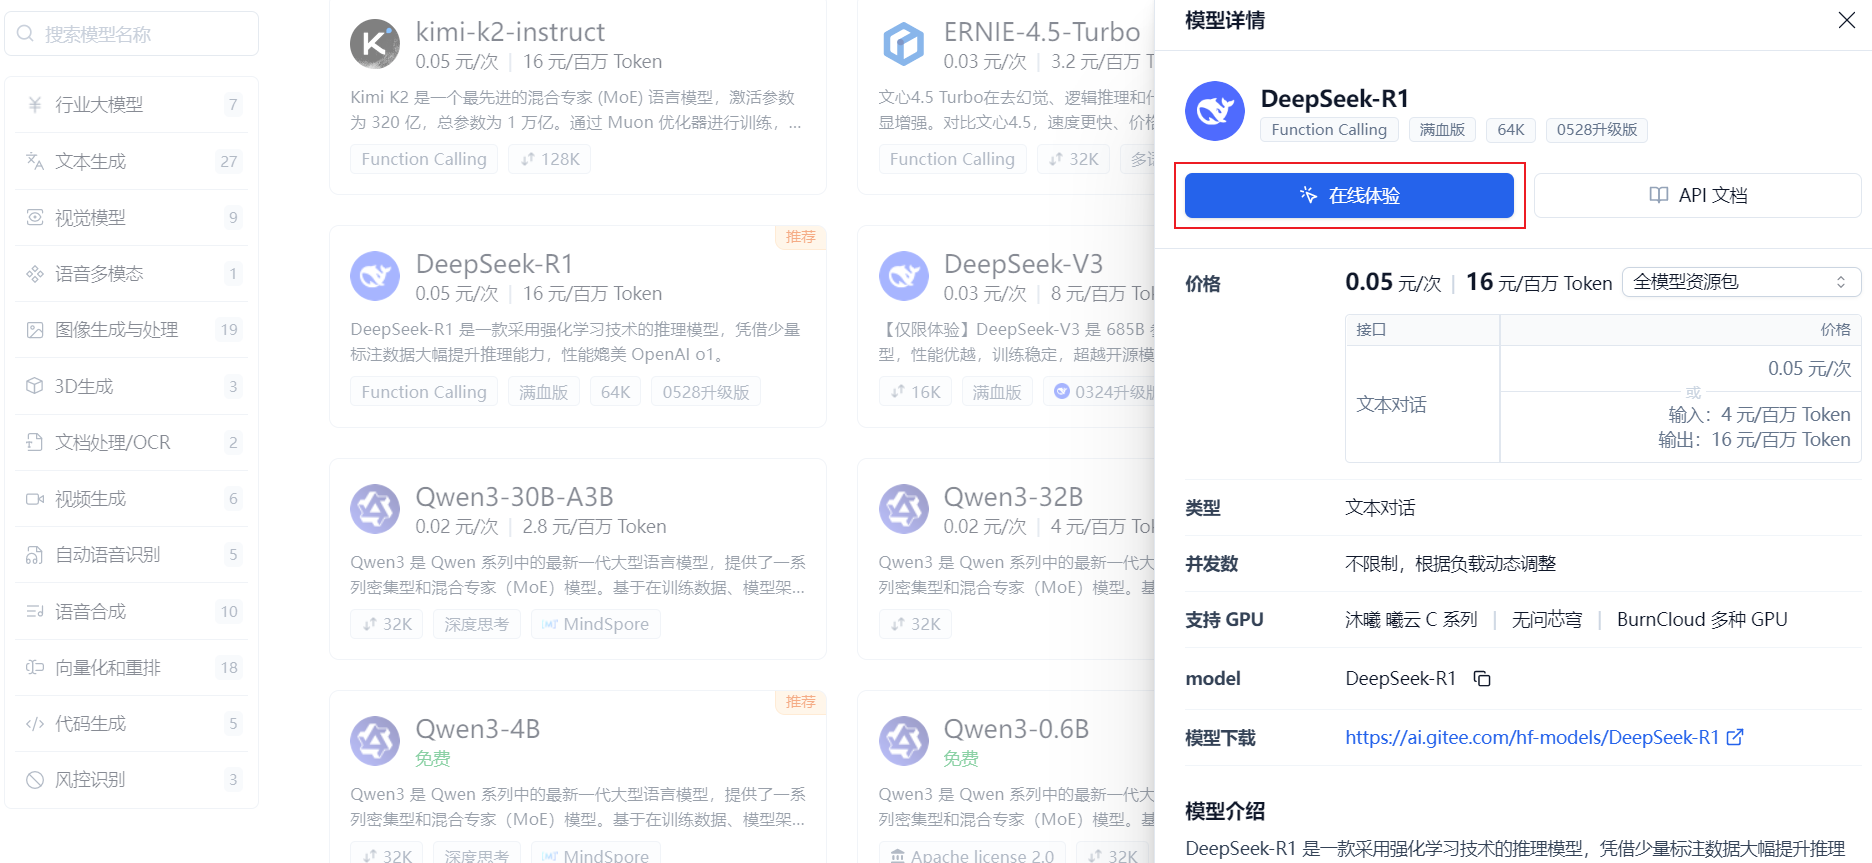Image resolution: width=1872 pixels, height=863 pixels.
Task: Click the search magnifier icon
Action: (x=26, y=34)
